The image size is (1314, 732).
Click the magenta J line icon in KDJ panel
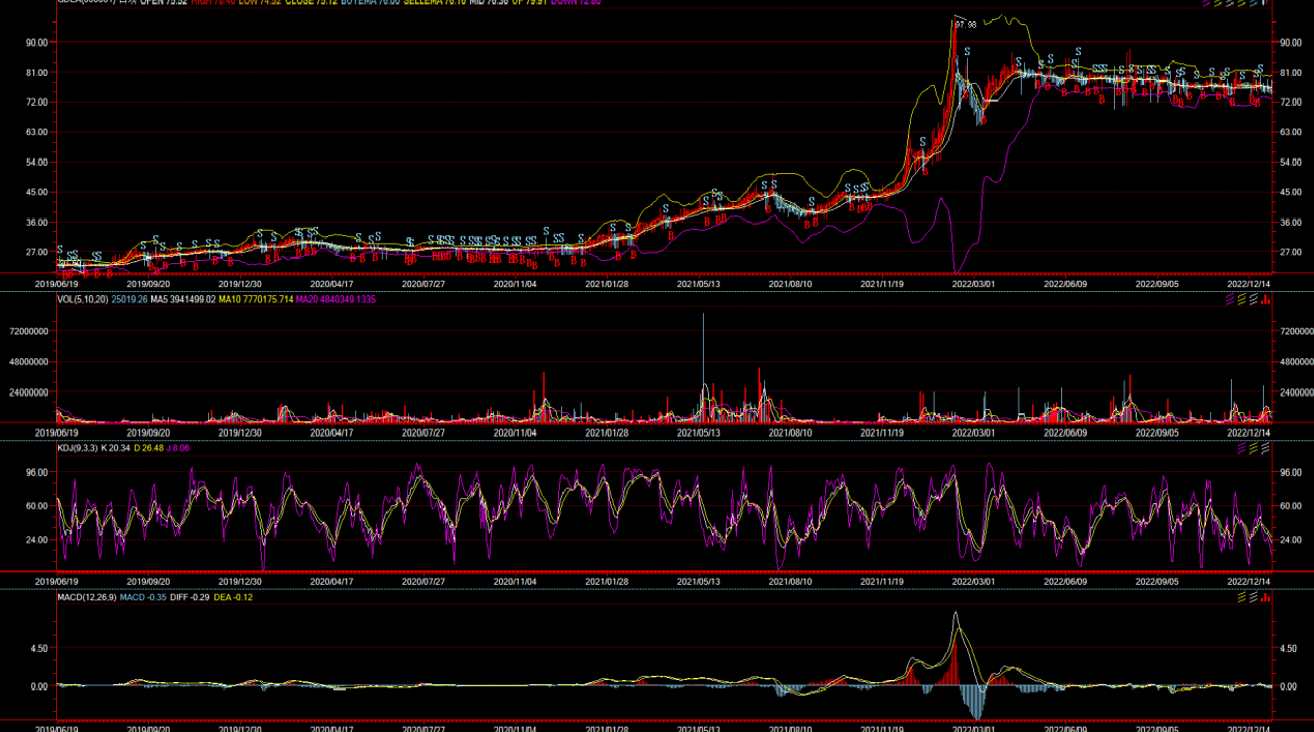[x=1243, y=448]
